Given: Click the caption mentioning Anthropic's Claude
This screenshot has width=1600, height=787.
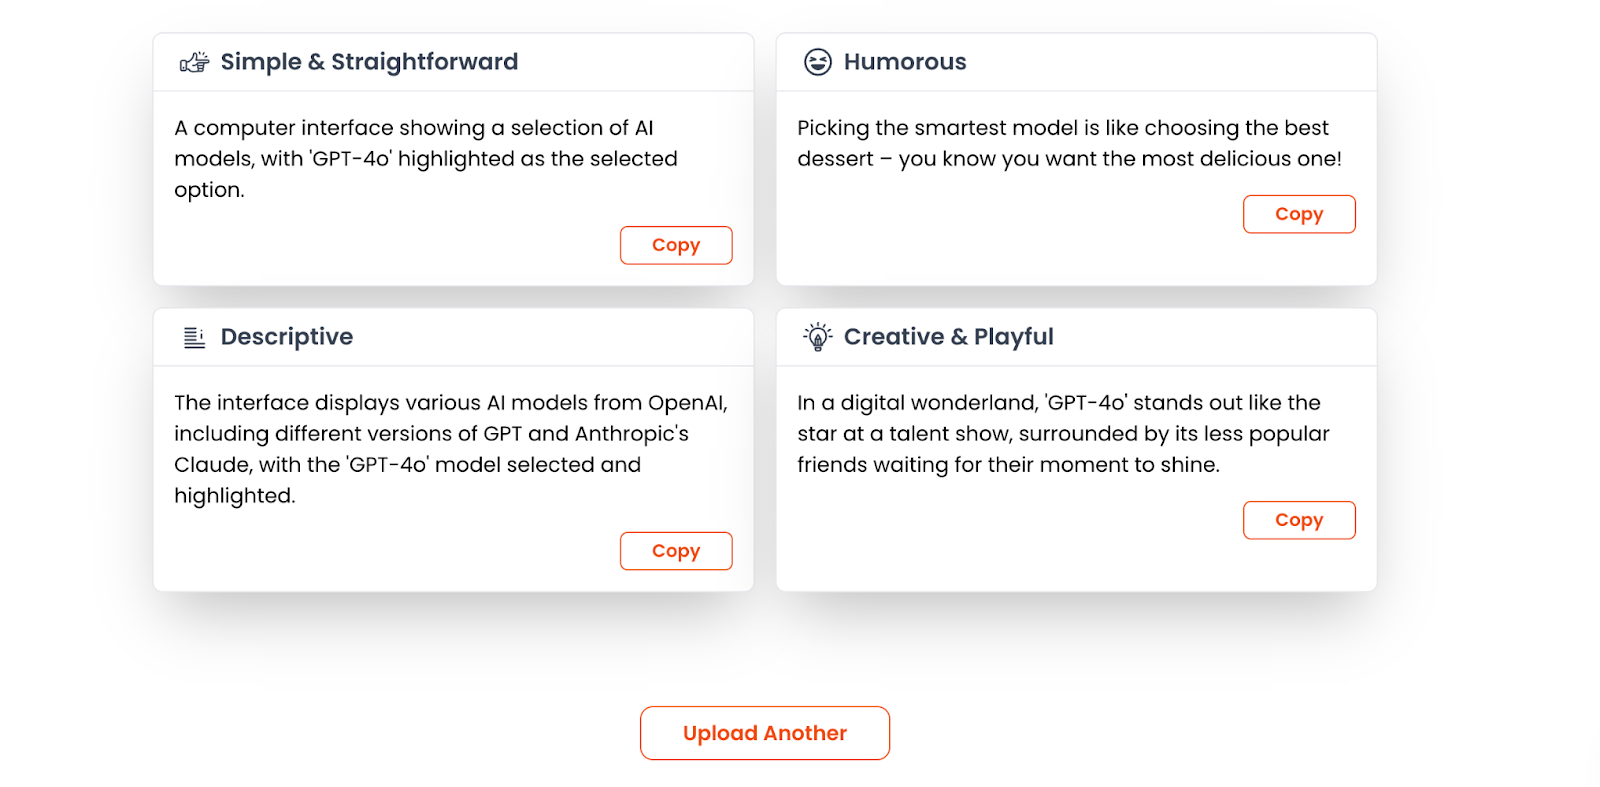Looking at the screenshot, I should (x=451, y=449).
